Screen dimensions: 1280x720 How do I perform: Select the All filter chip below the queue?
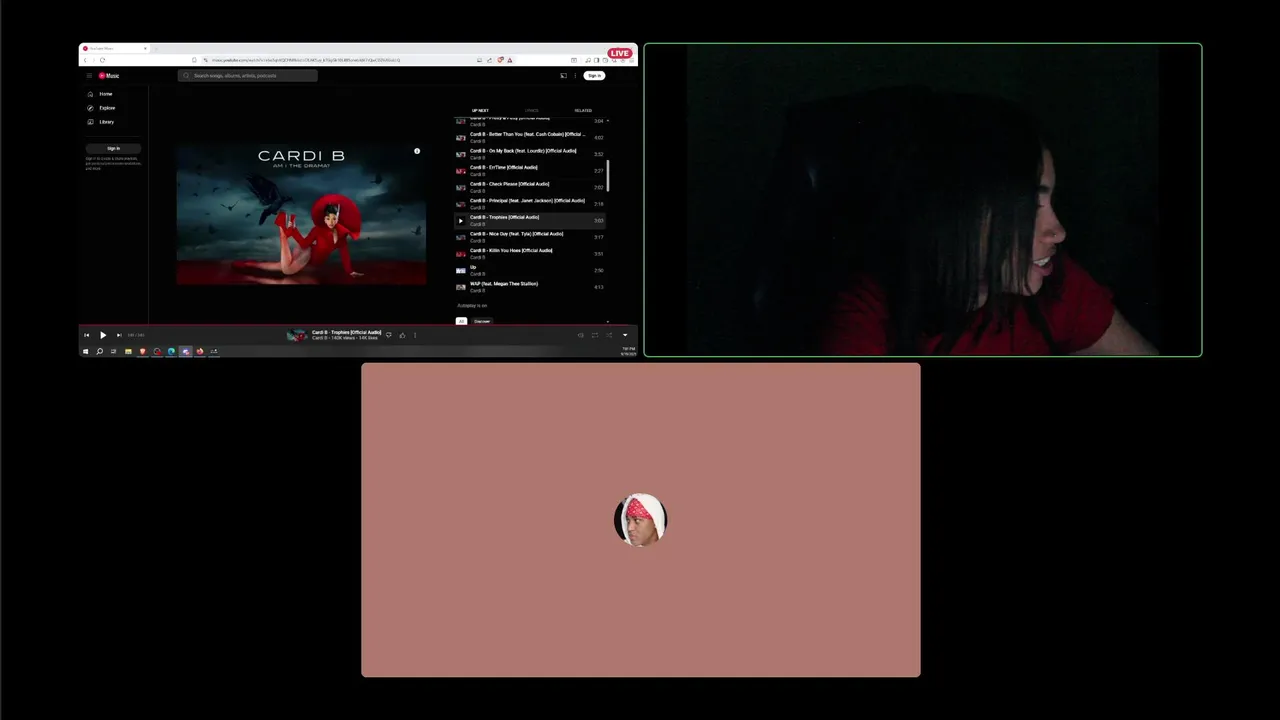click(x=461, y=321)
